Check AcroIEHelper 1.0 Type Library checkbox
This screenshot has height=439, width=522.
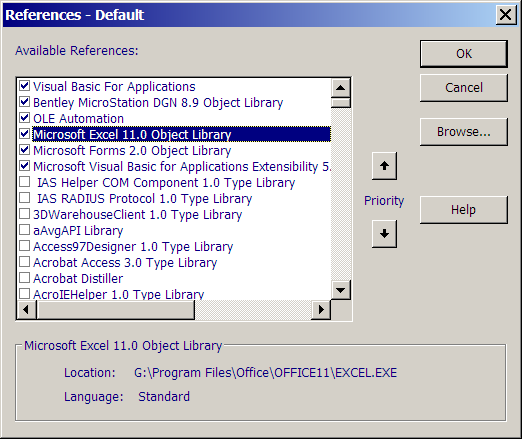(x=24, y=294)
